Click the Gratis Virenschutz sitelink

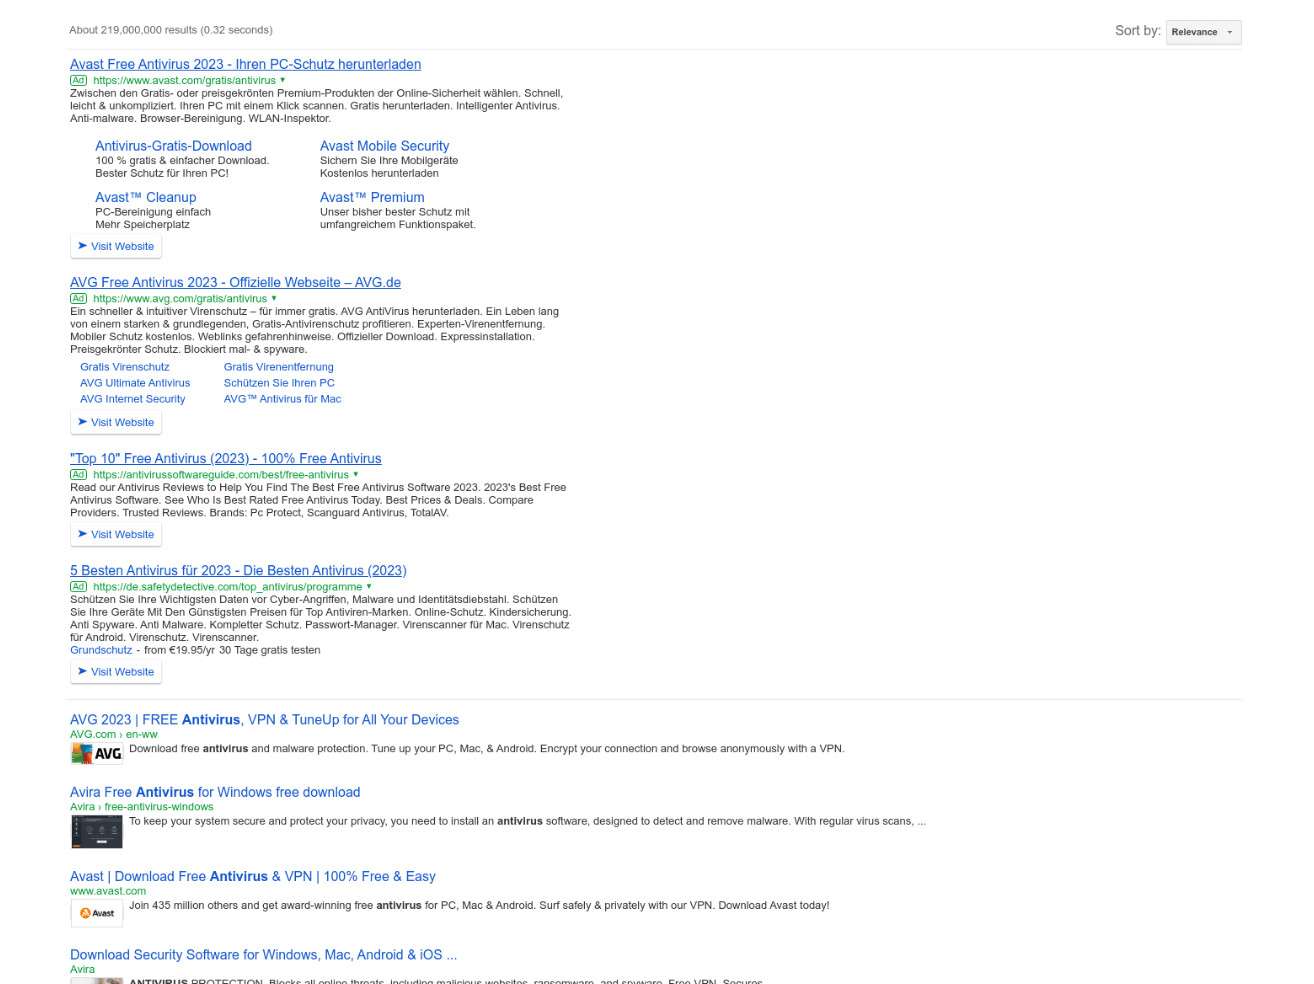(x=124, y=367)
